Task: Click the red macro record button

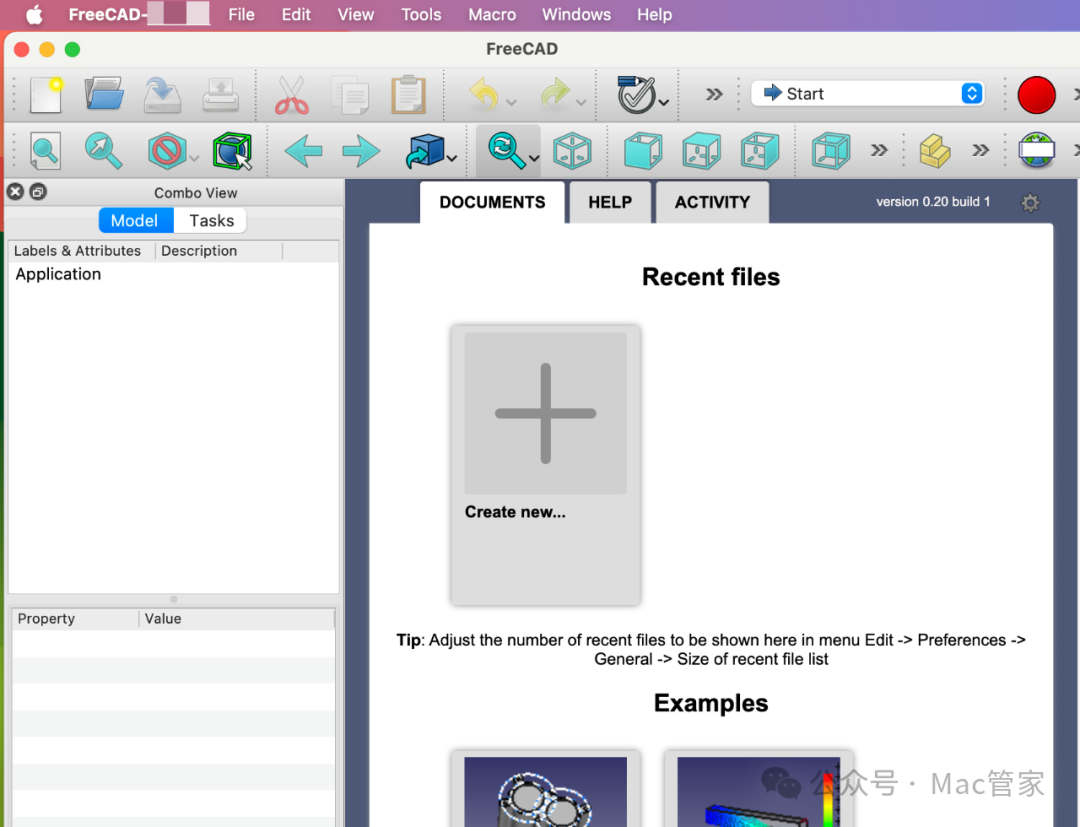Action: tap(1036, 94)
